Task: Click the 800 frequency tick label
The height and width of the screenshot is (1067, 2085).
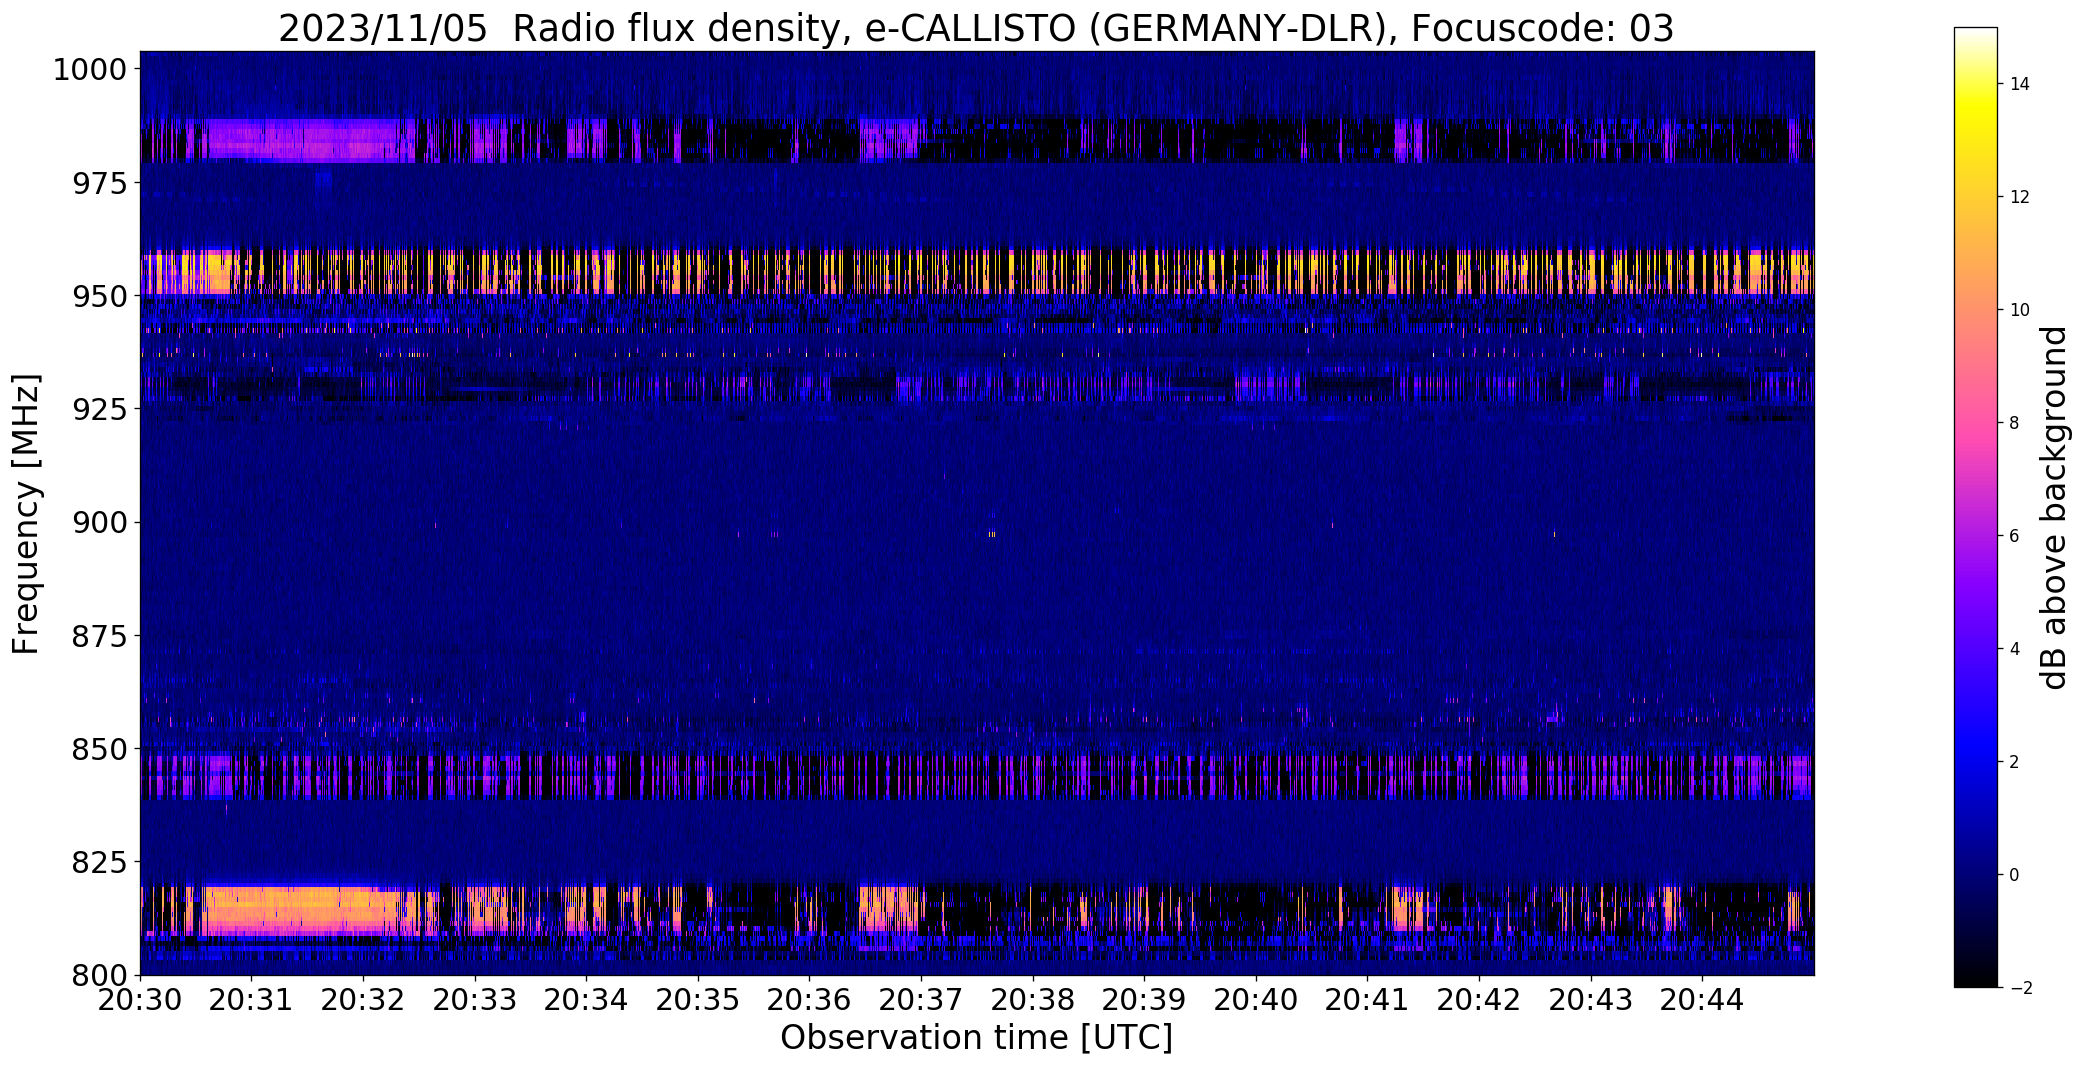Action: tap(99, 974)
